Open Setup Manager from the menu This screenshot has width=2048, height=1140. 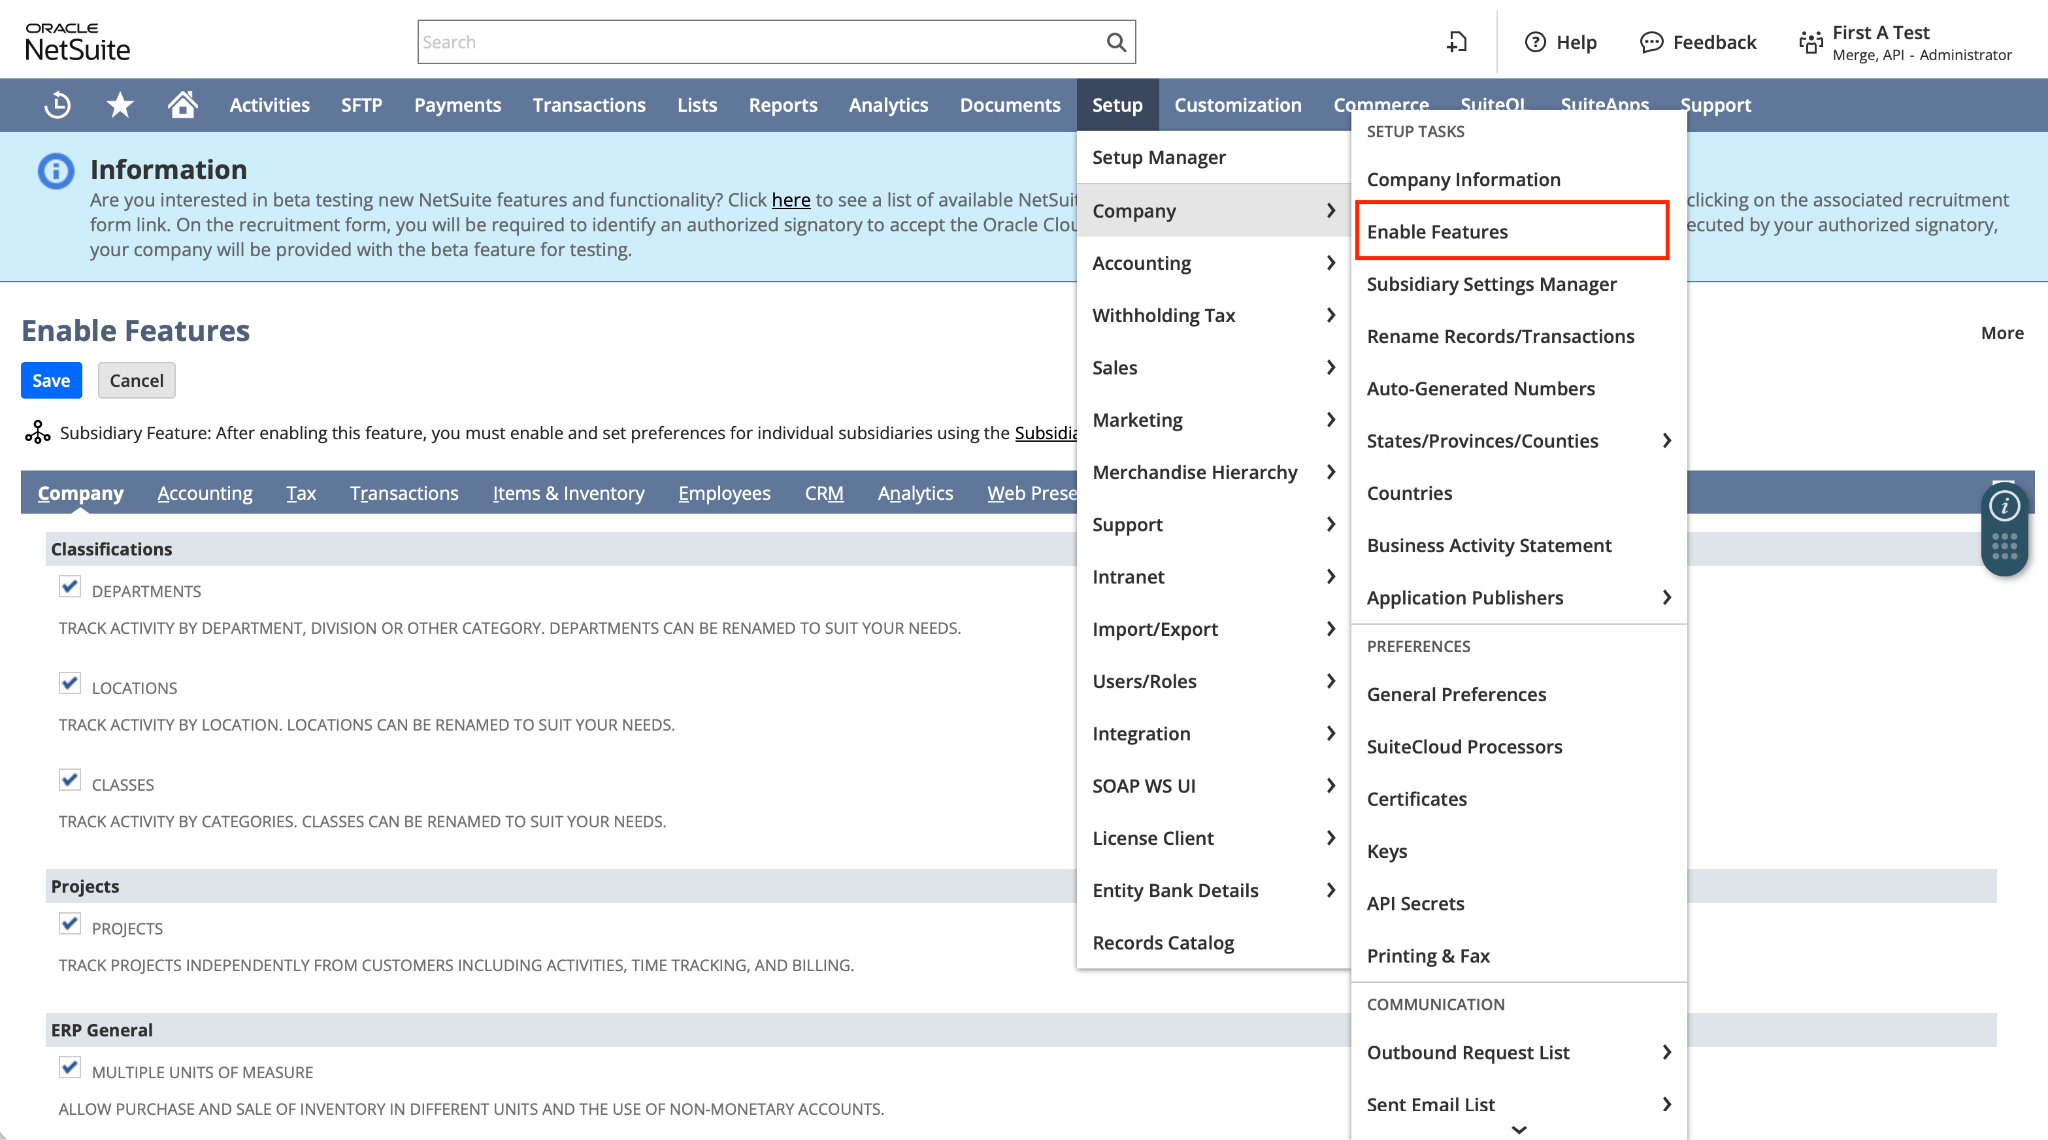pyautogui.click(x=1213, y=157)
